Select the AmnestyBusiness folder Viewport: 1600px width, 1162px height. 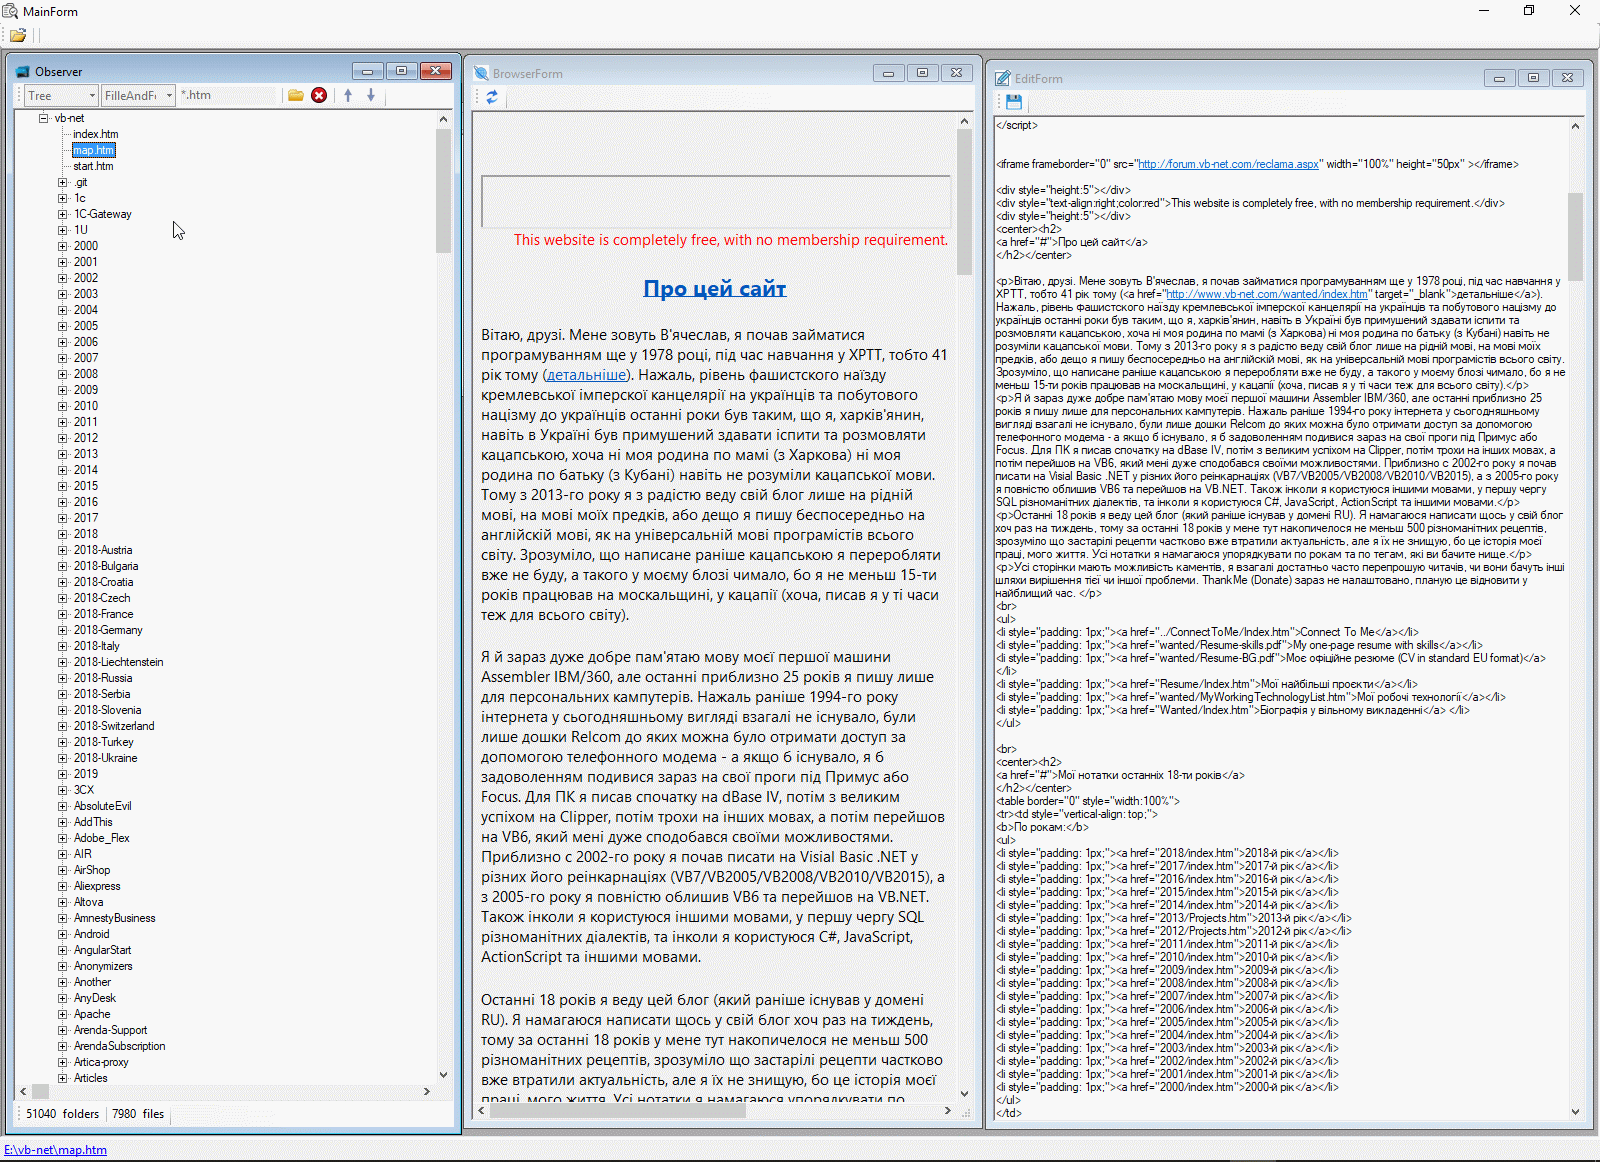115,918
